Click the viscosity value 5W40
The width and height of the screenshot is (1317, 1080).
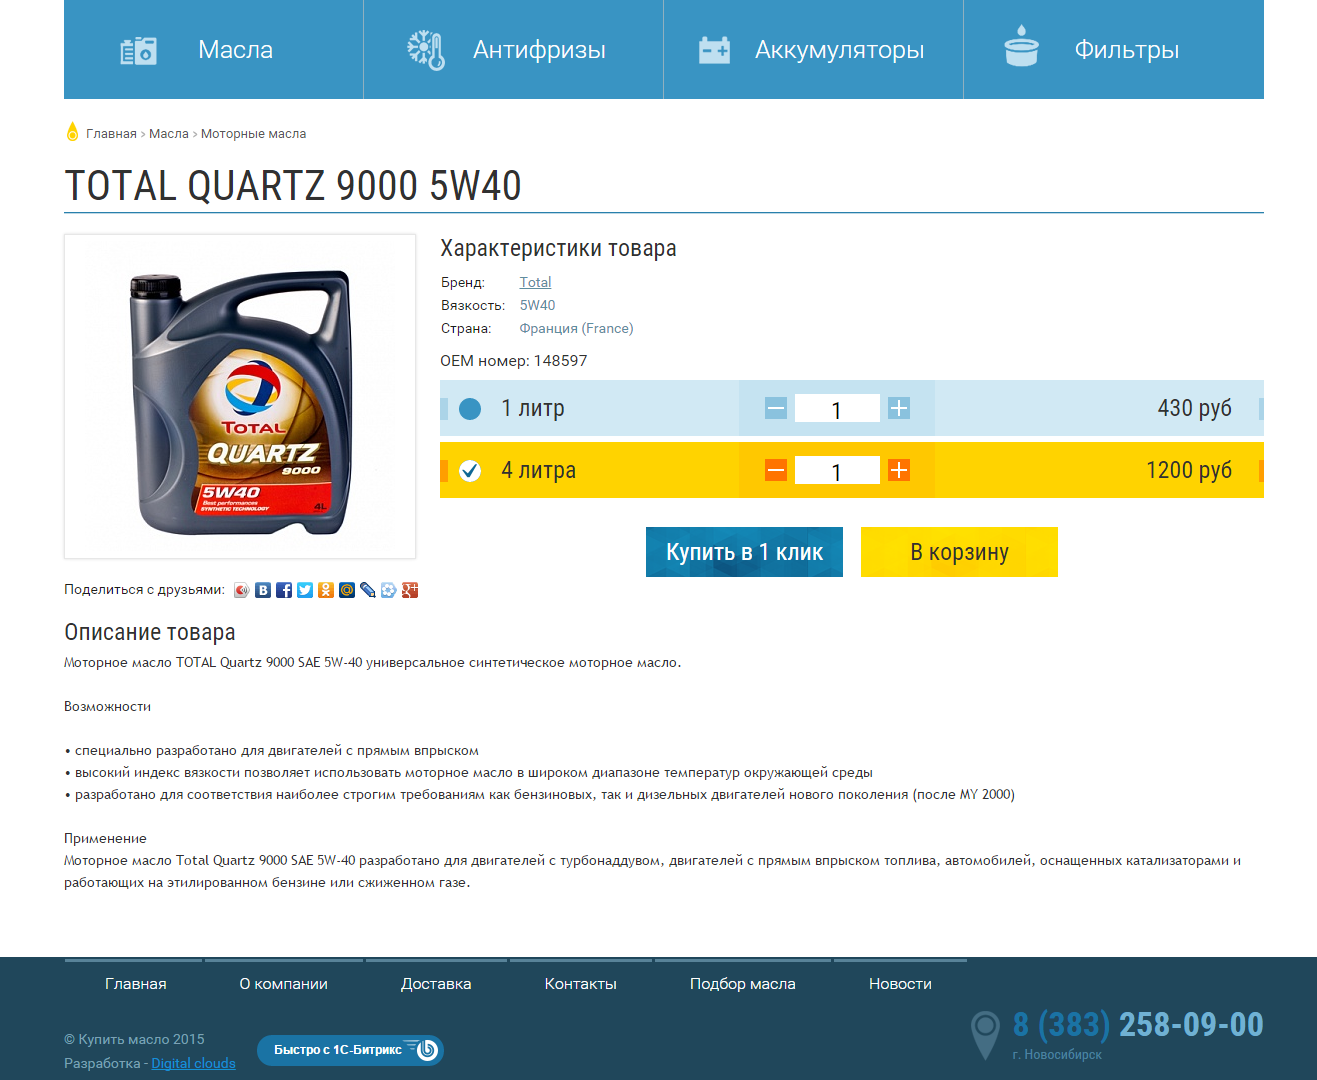coord(537,305)
